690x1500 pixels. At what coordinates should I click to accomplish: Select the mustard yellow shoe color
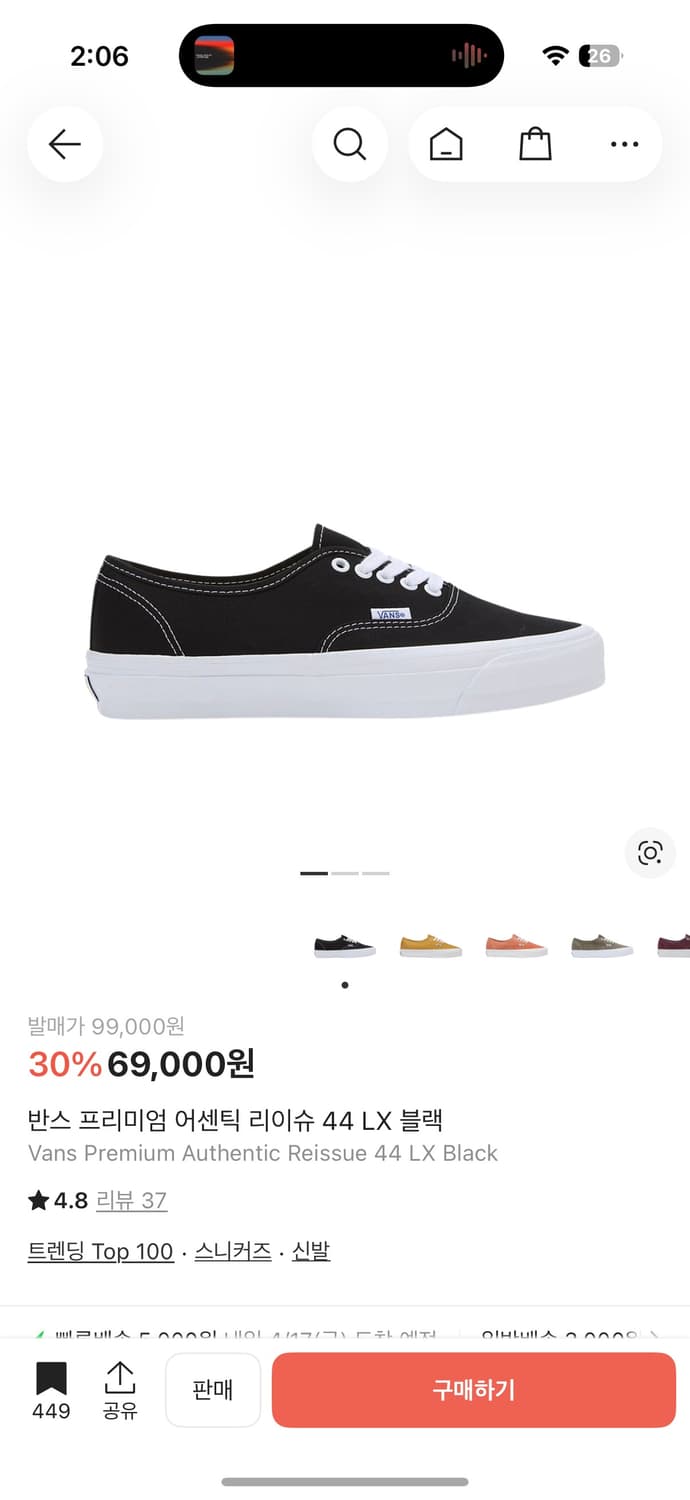click(431, 945)
